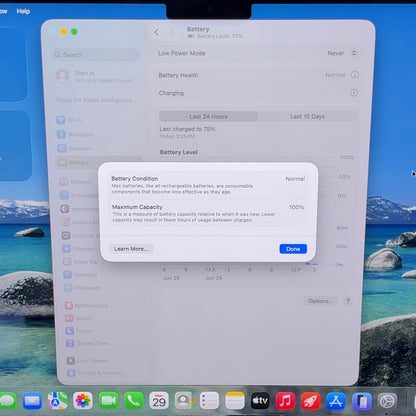Screen dimensions: 416x416
Task: Select Bluetooth in the sidebar
Action: (x=76, y=134)
